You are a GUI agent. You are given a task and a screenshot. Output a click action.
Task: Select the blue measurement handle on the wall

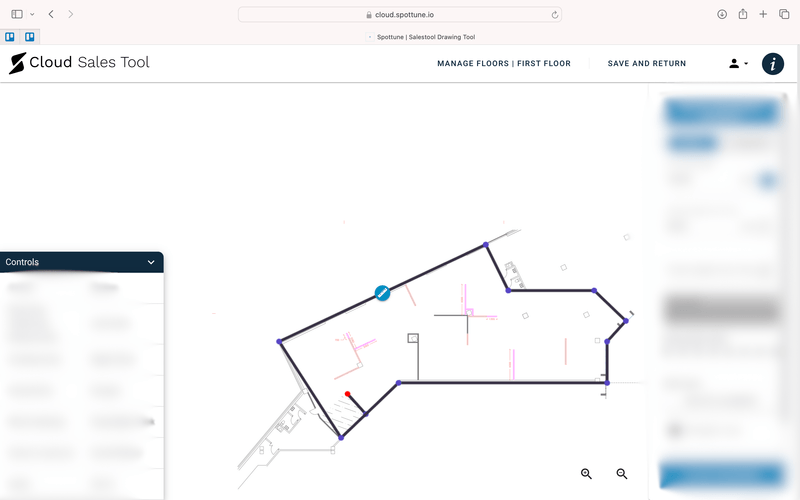(382, 293)
